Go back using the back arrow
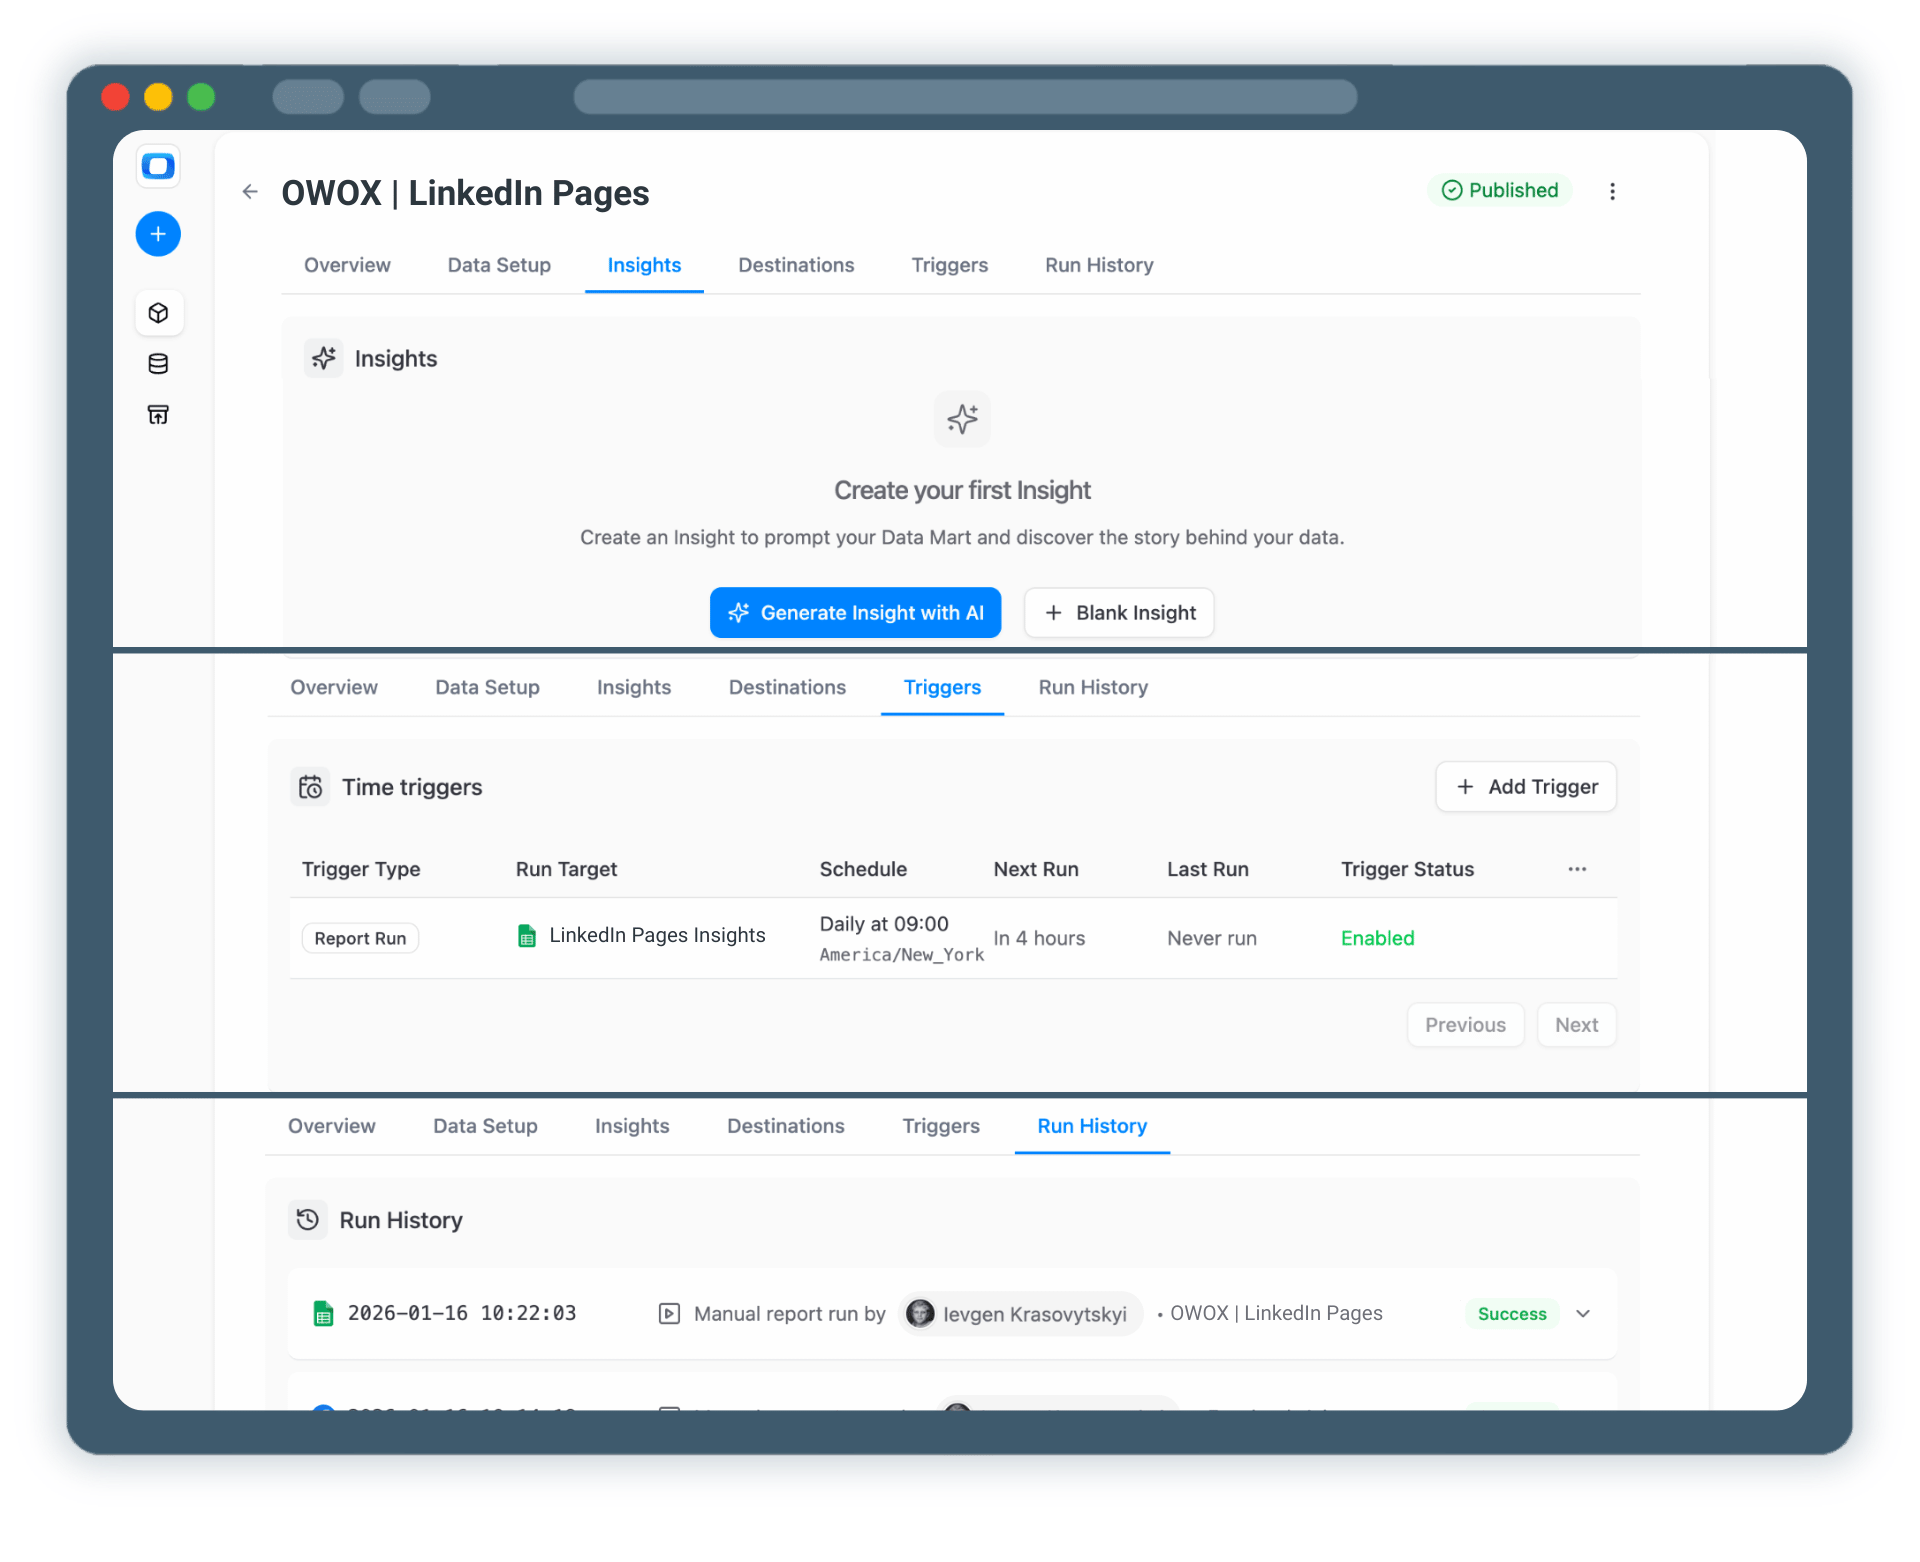 (249, 191)
